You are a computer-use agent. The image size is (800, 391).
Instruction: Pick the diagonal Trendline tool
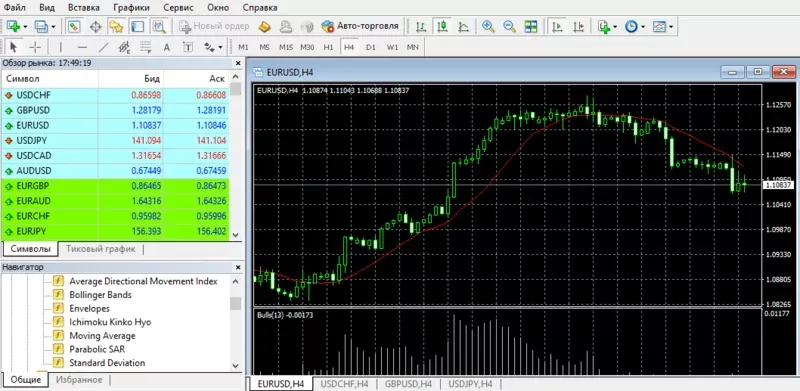[x=104, y=47]
